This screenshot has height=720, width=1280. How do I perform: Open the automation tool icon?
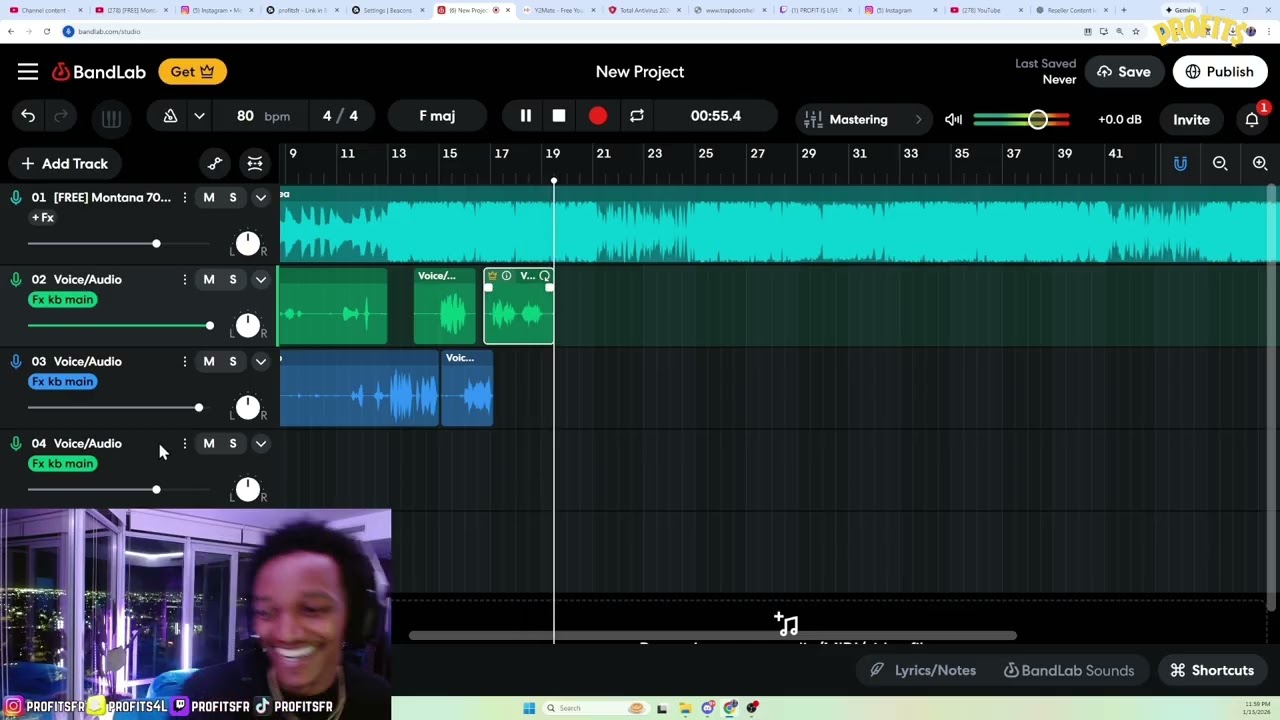[x=215, y=164]
